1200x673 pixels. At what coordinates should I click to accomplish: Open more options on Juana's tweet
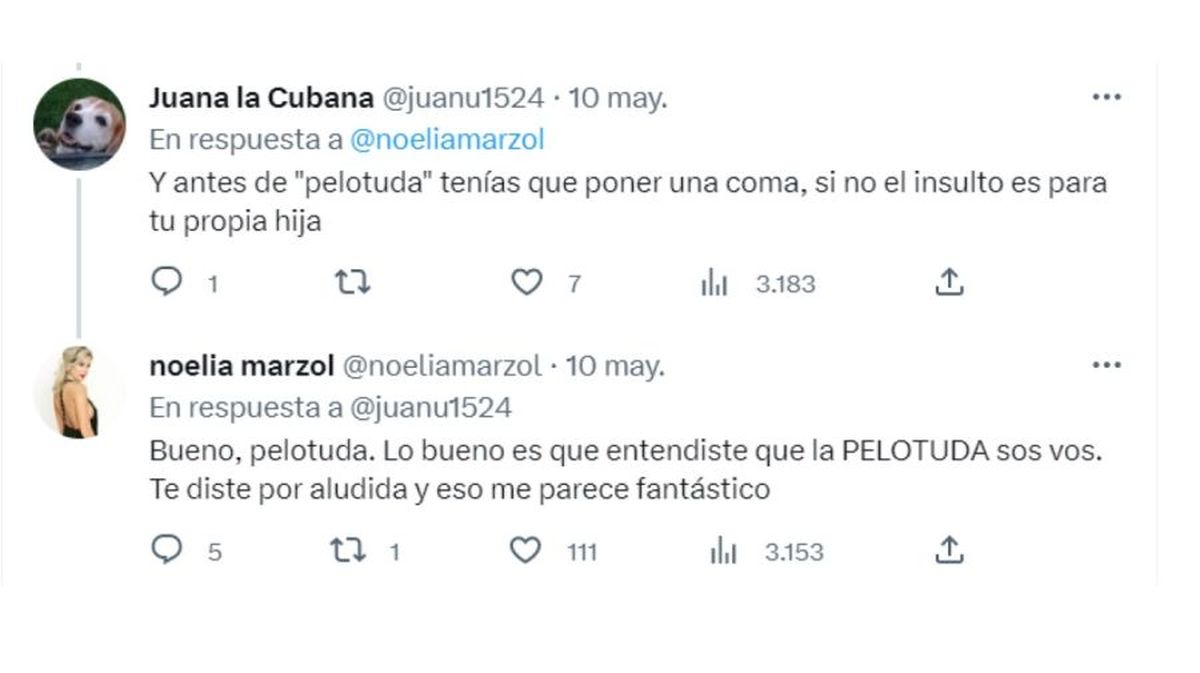(x=1106, y=98)
